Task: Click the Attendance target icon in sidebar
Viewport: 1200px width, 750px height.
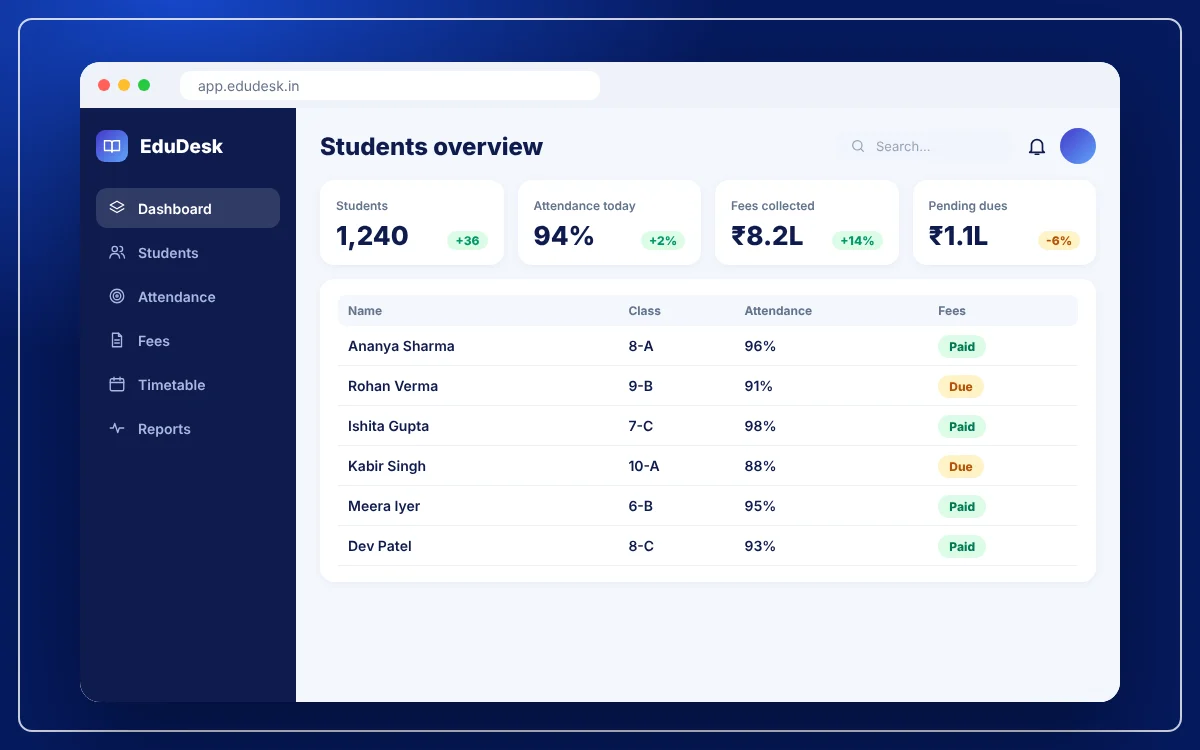Action: (x=117, y=296)
